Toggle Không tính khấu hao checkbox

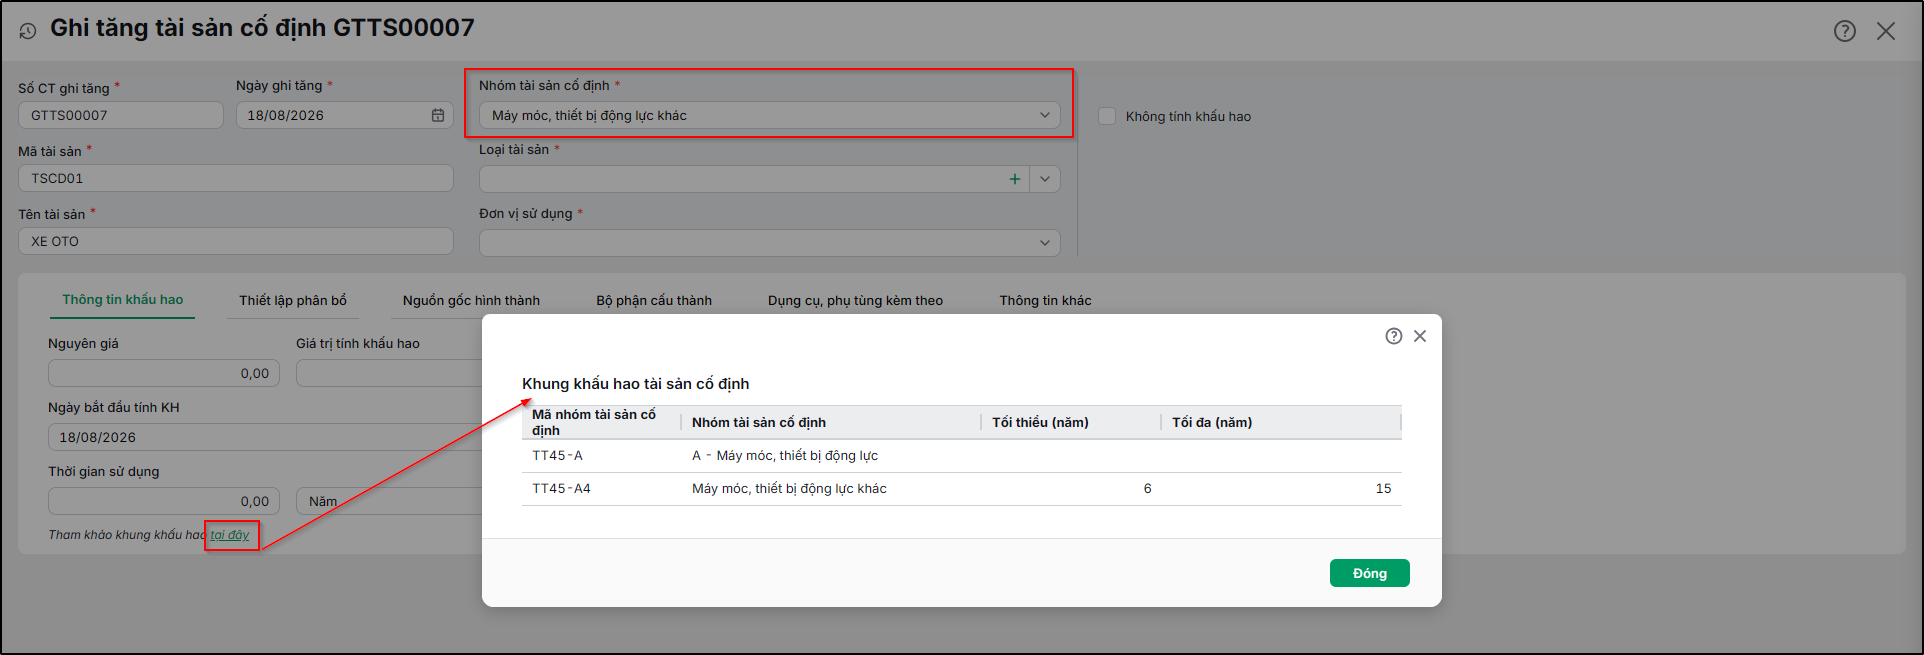point(1107,116)
